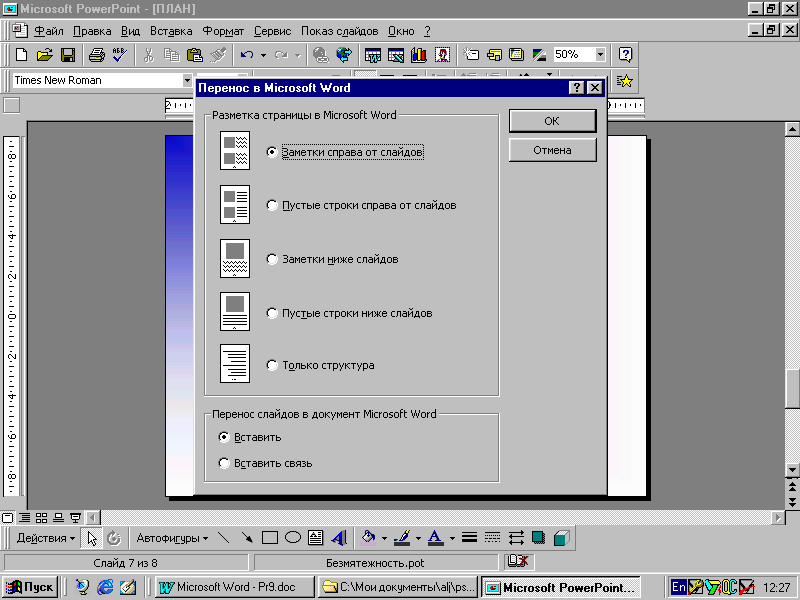Open the 50% zoom dropdown

coord(600,55)
